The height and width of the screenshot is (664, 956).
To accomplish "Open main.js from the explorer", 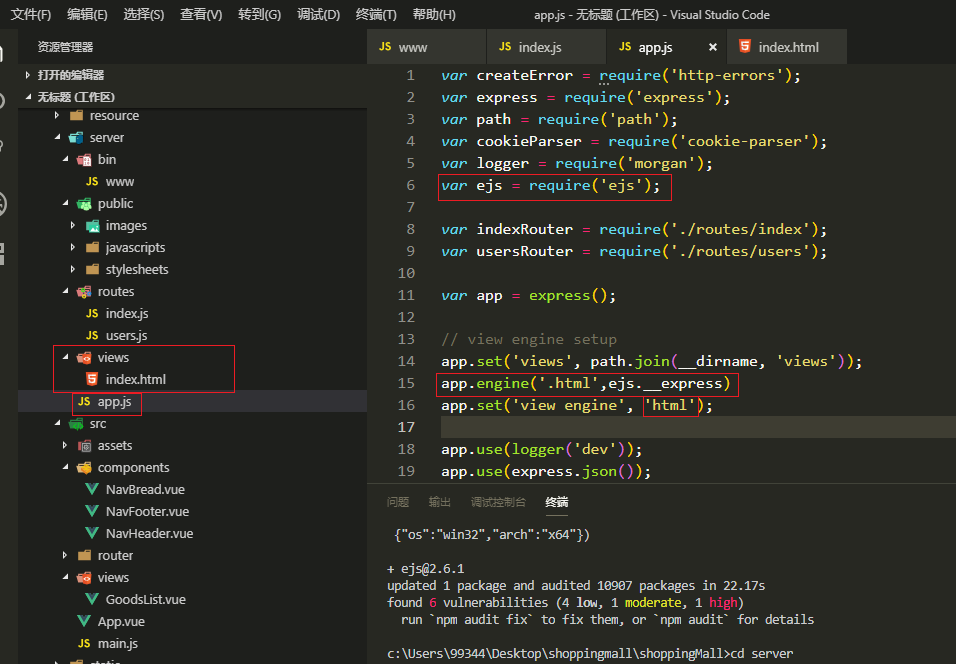I will pos(117,644).
